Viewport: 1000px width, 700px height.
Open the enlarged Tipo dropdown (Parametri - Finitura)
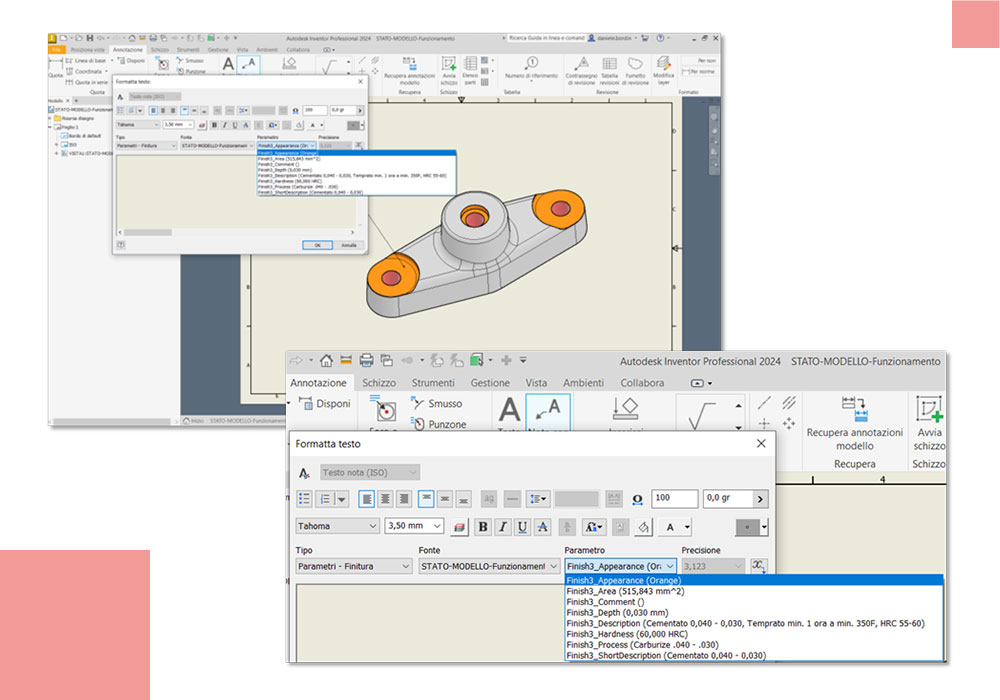click(354, 566)
